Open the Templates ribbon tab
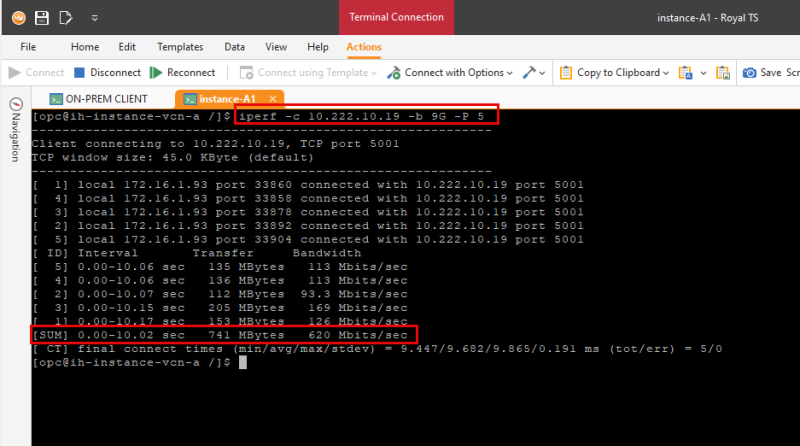 (x=180, y=47)
